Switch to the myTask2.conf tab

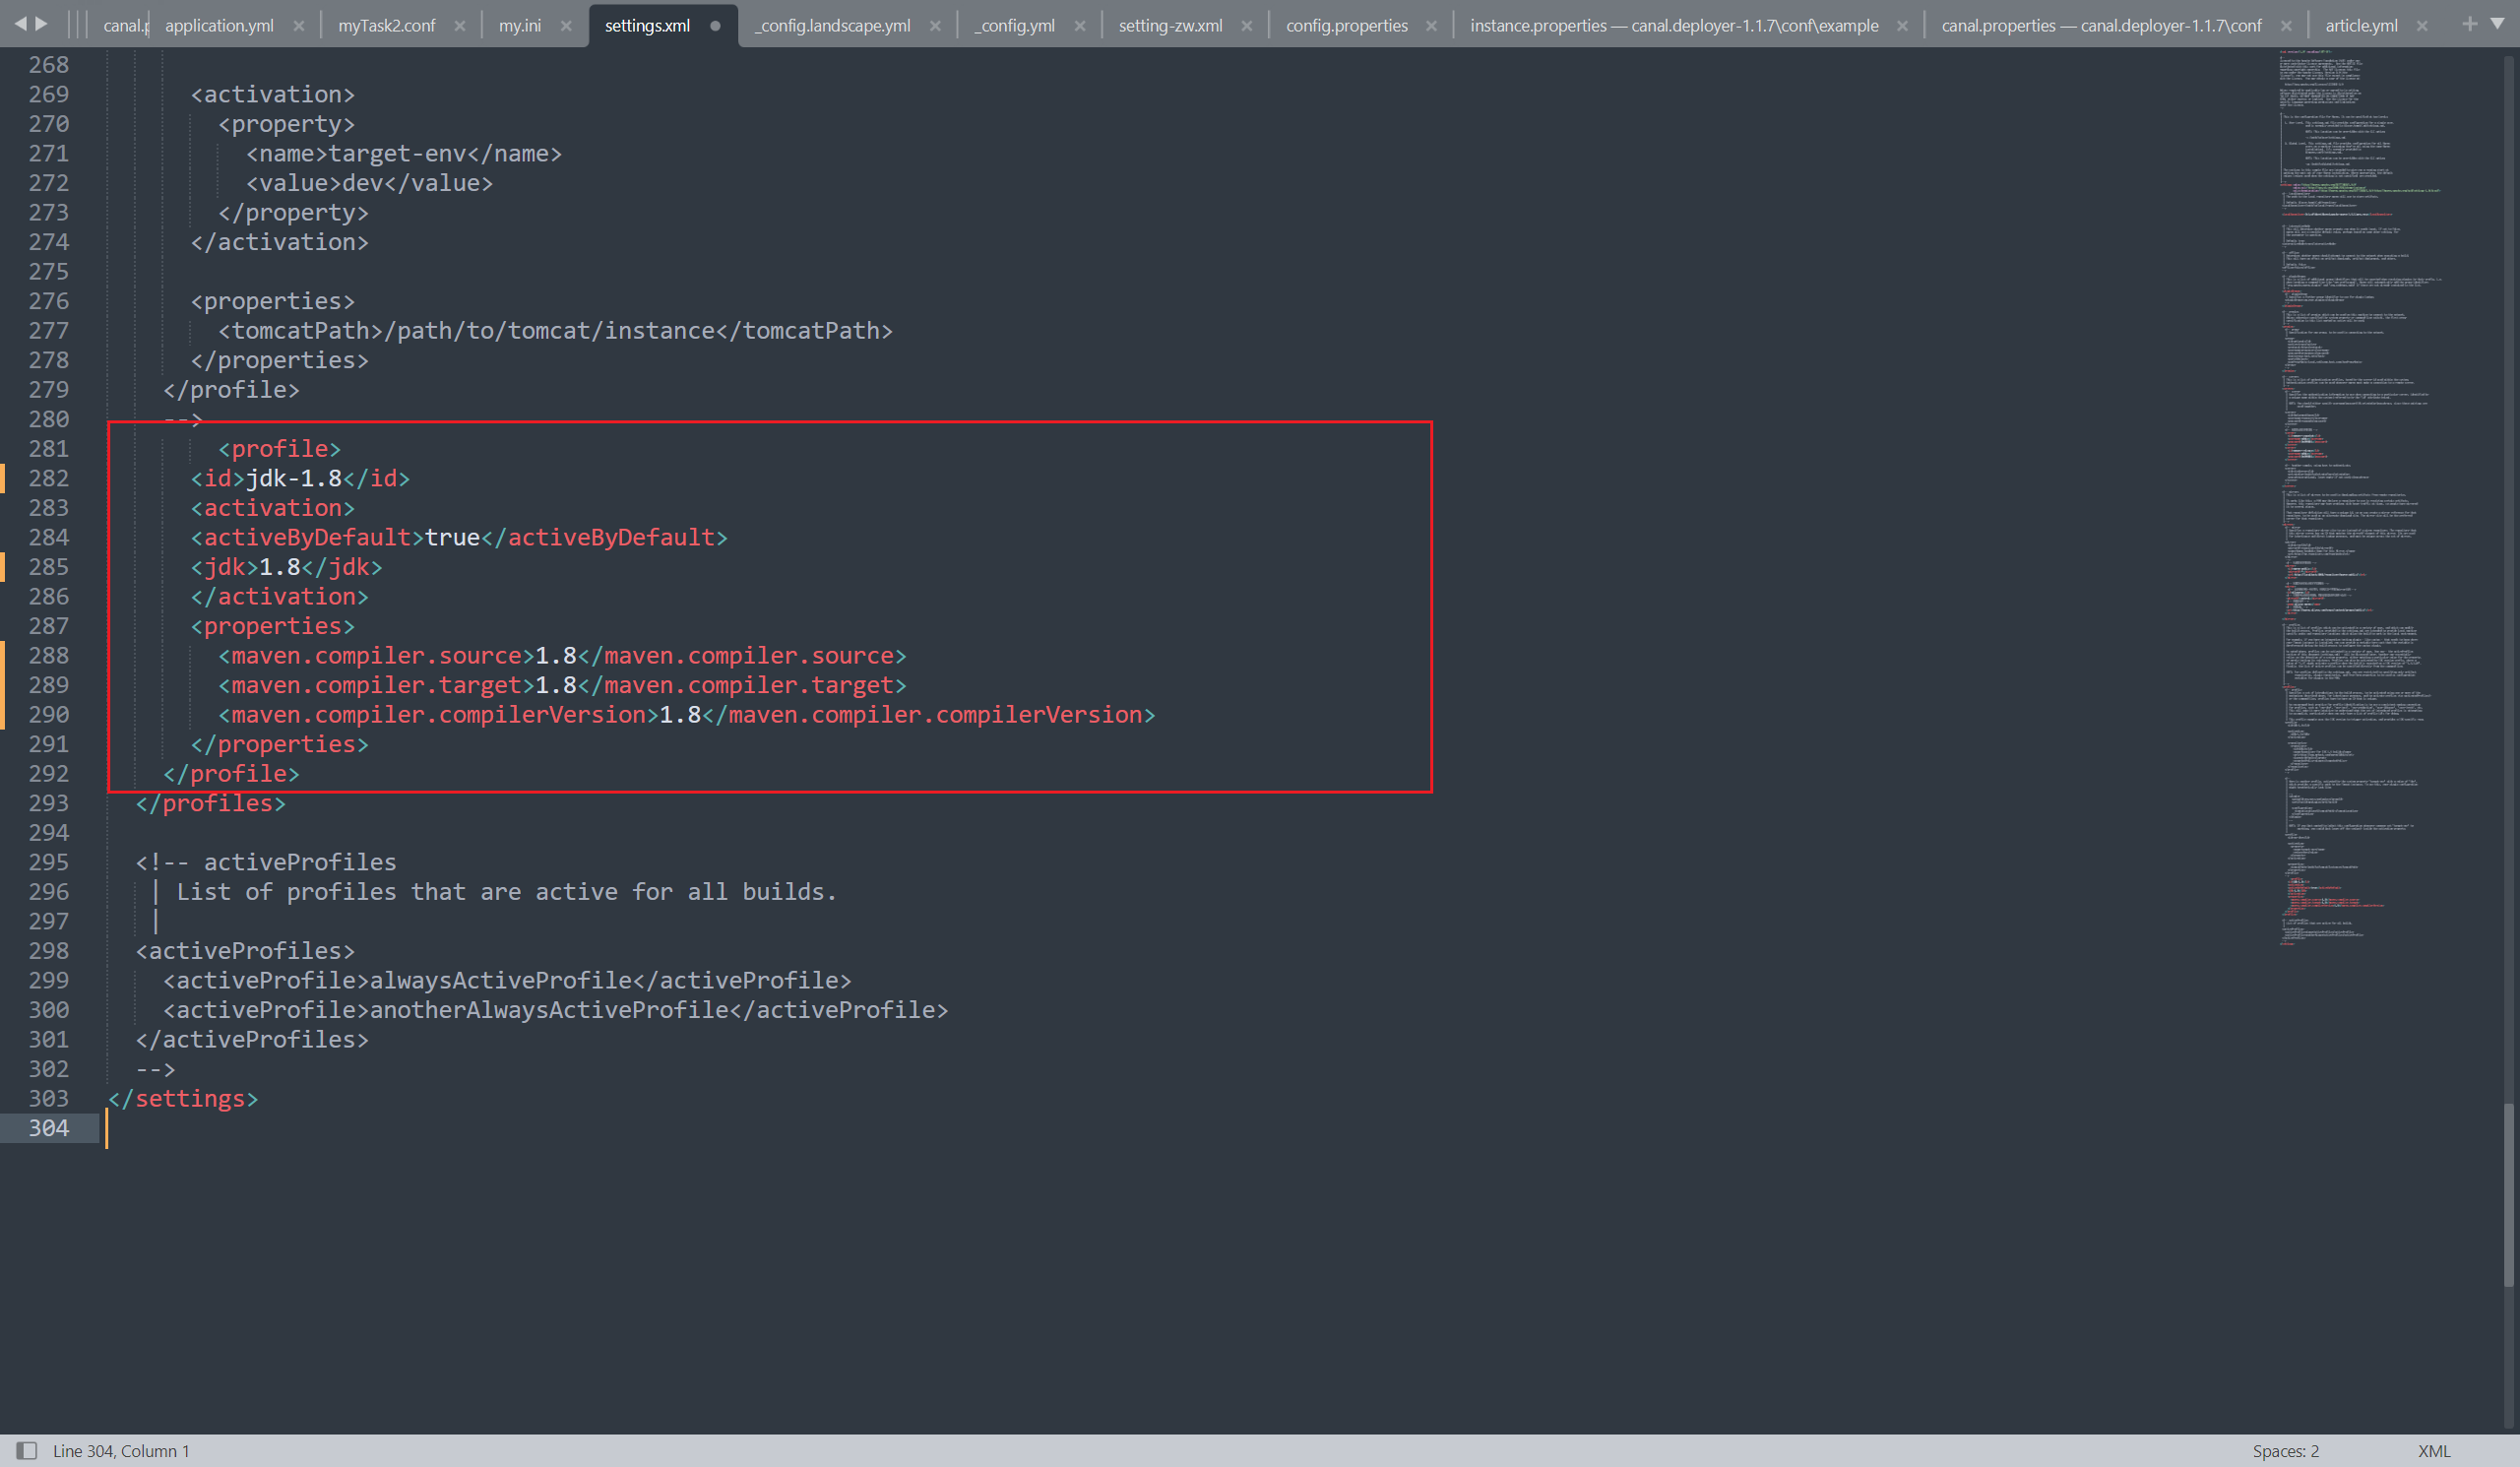click(386, 25)
